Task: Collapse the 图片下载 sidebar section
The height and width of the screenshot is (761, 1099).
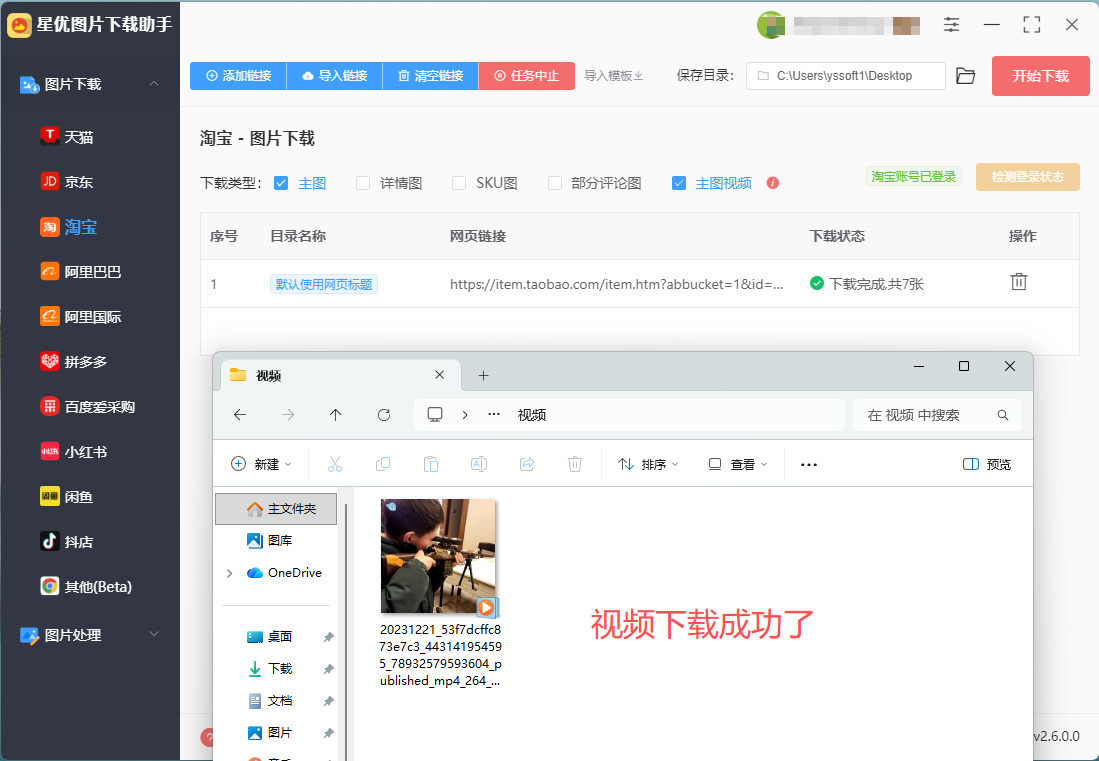Action: tap(153, 84)
